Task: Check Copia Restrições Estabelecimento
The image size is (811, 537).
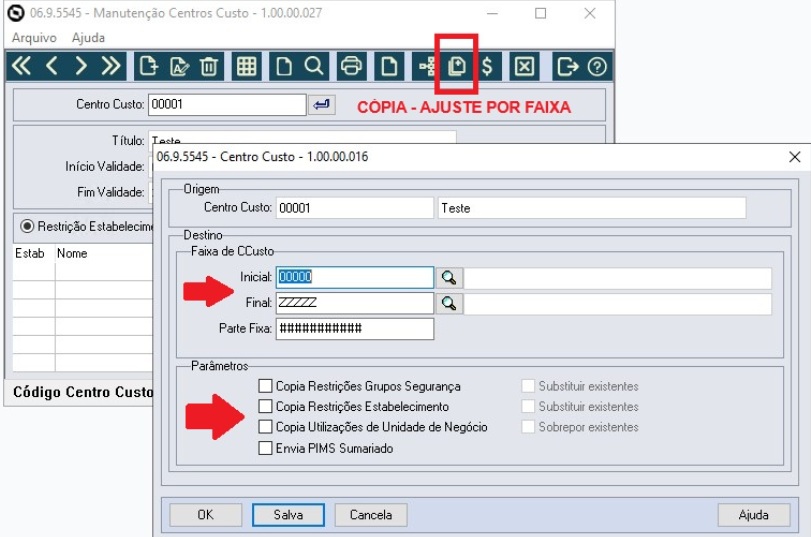Action: (265, 406)
